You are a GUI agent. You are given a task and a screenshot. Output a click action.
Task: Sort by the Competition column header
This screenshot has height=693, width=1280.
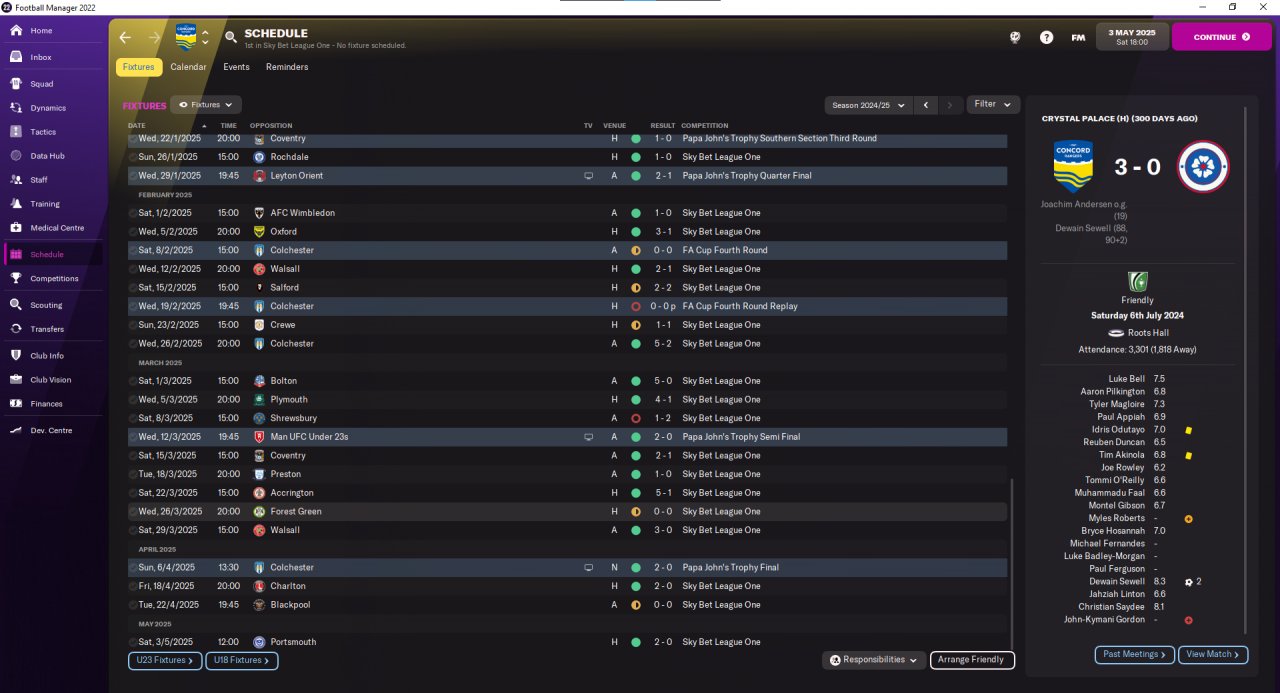[705, 126]
